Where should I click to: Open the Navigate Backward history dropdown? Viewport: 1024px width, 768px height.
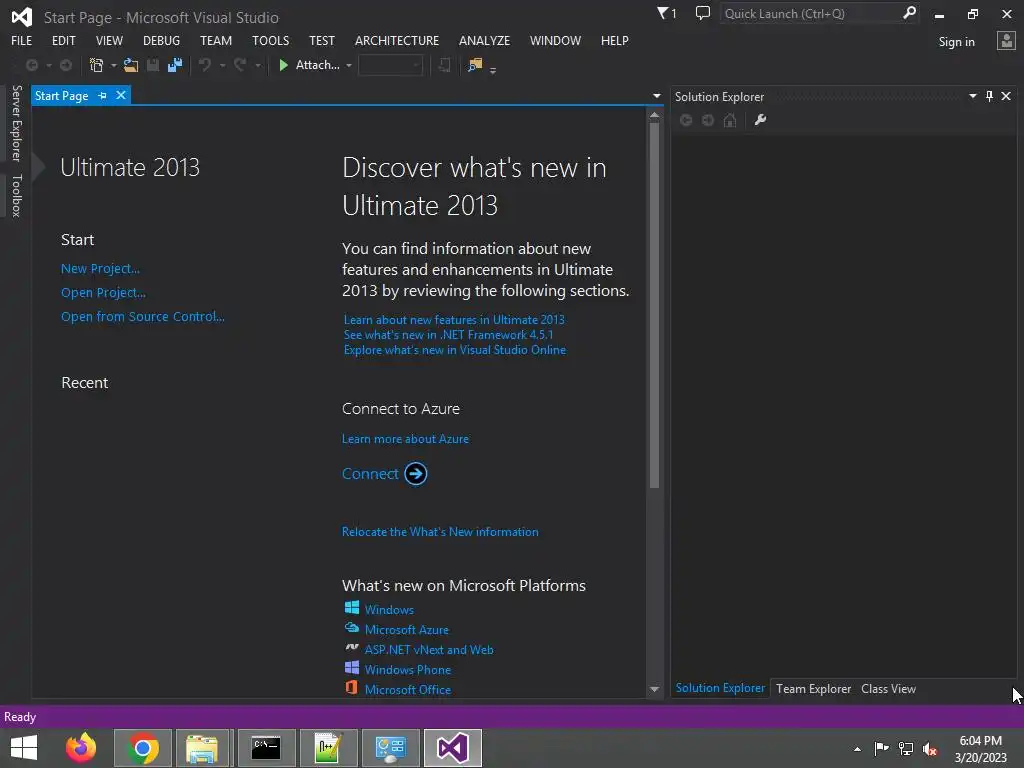click(x=48, y=65)
